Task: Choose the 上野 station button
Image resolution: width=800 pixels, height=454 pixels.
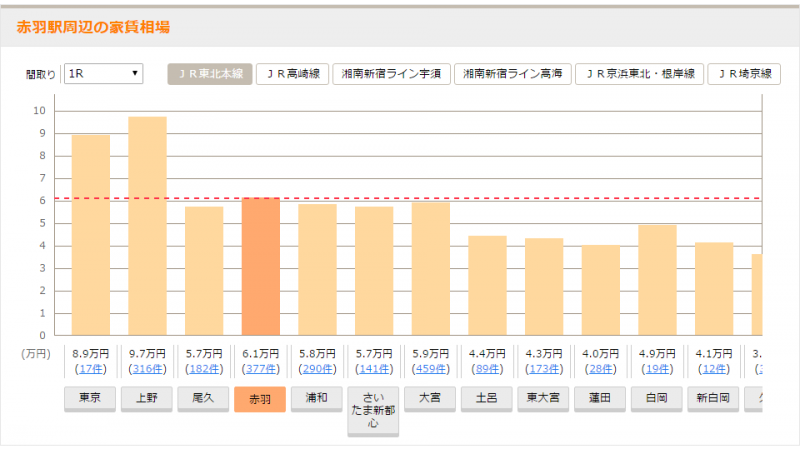Action: coord(146,398)
